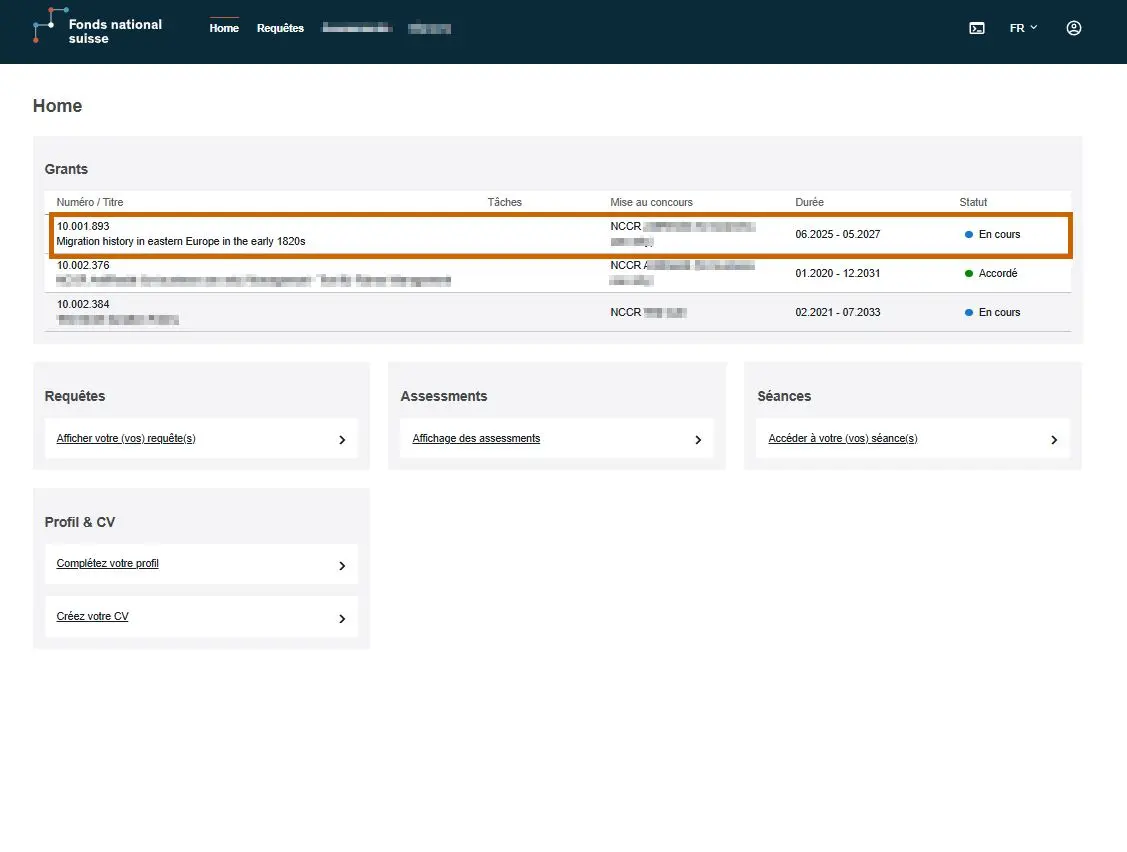This screenshot has width=1127, height=852.
Task: Open the user account profile icon
Action: (x=1074, y=28)
